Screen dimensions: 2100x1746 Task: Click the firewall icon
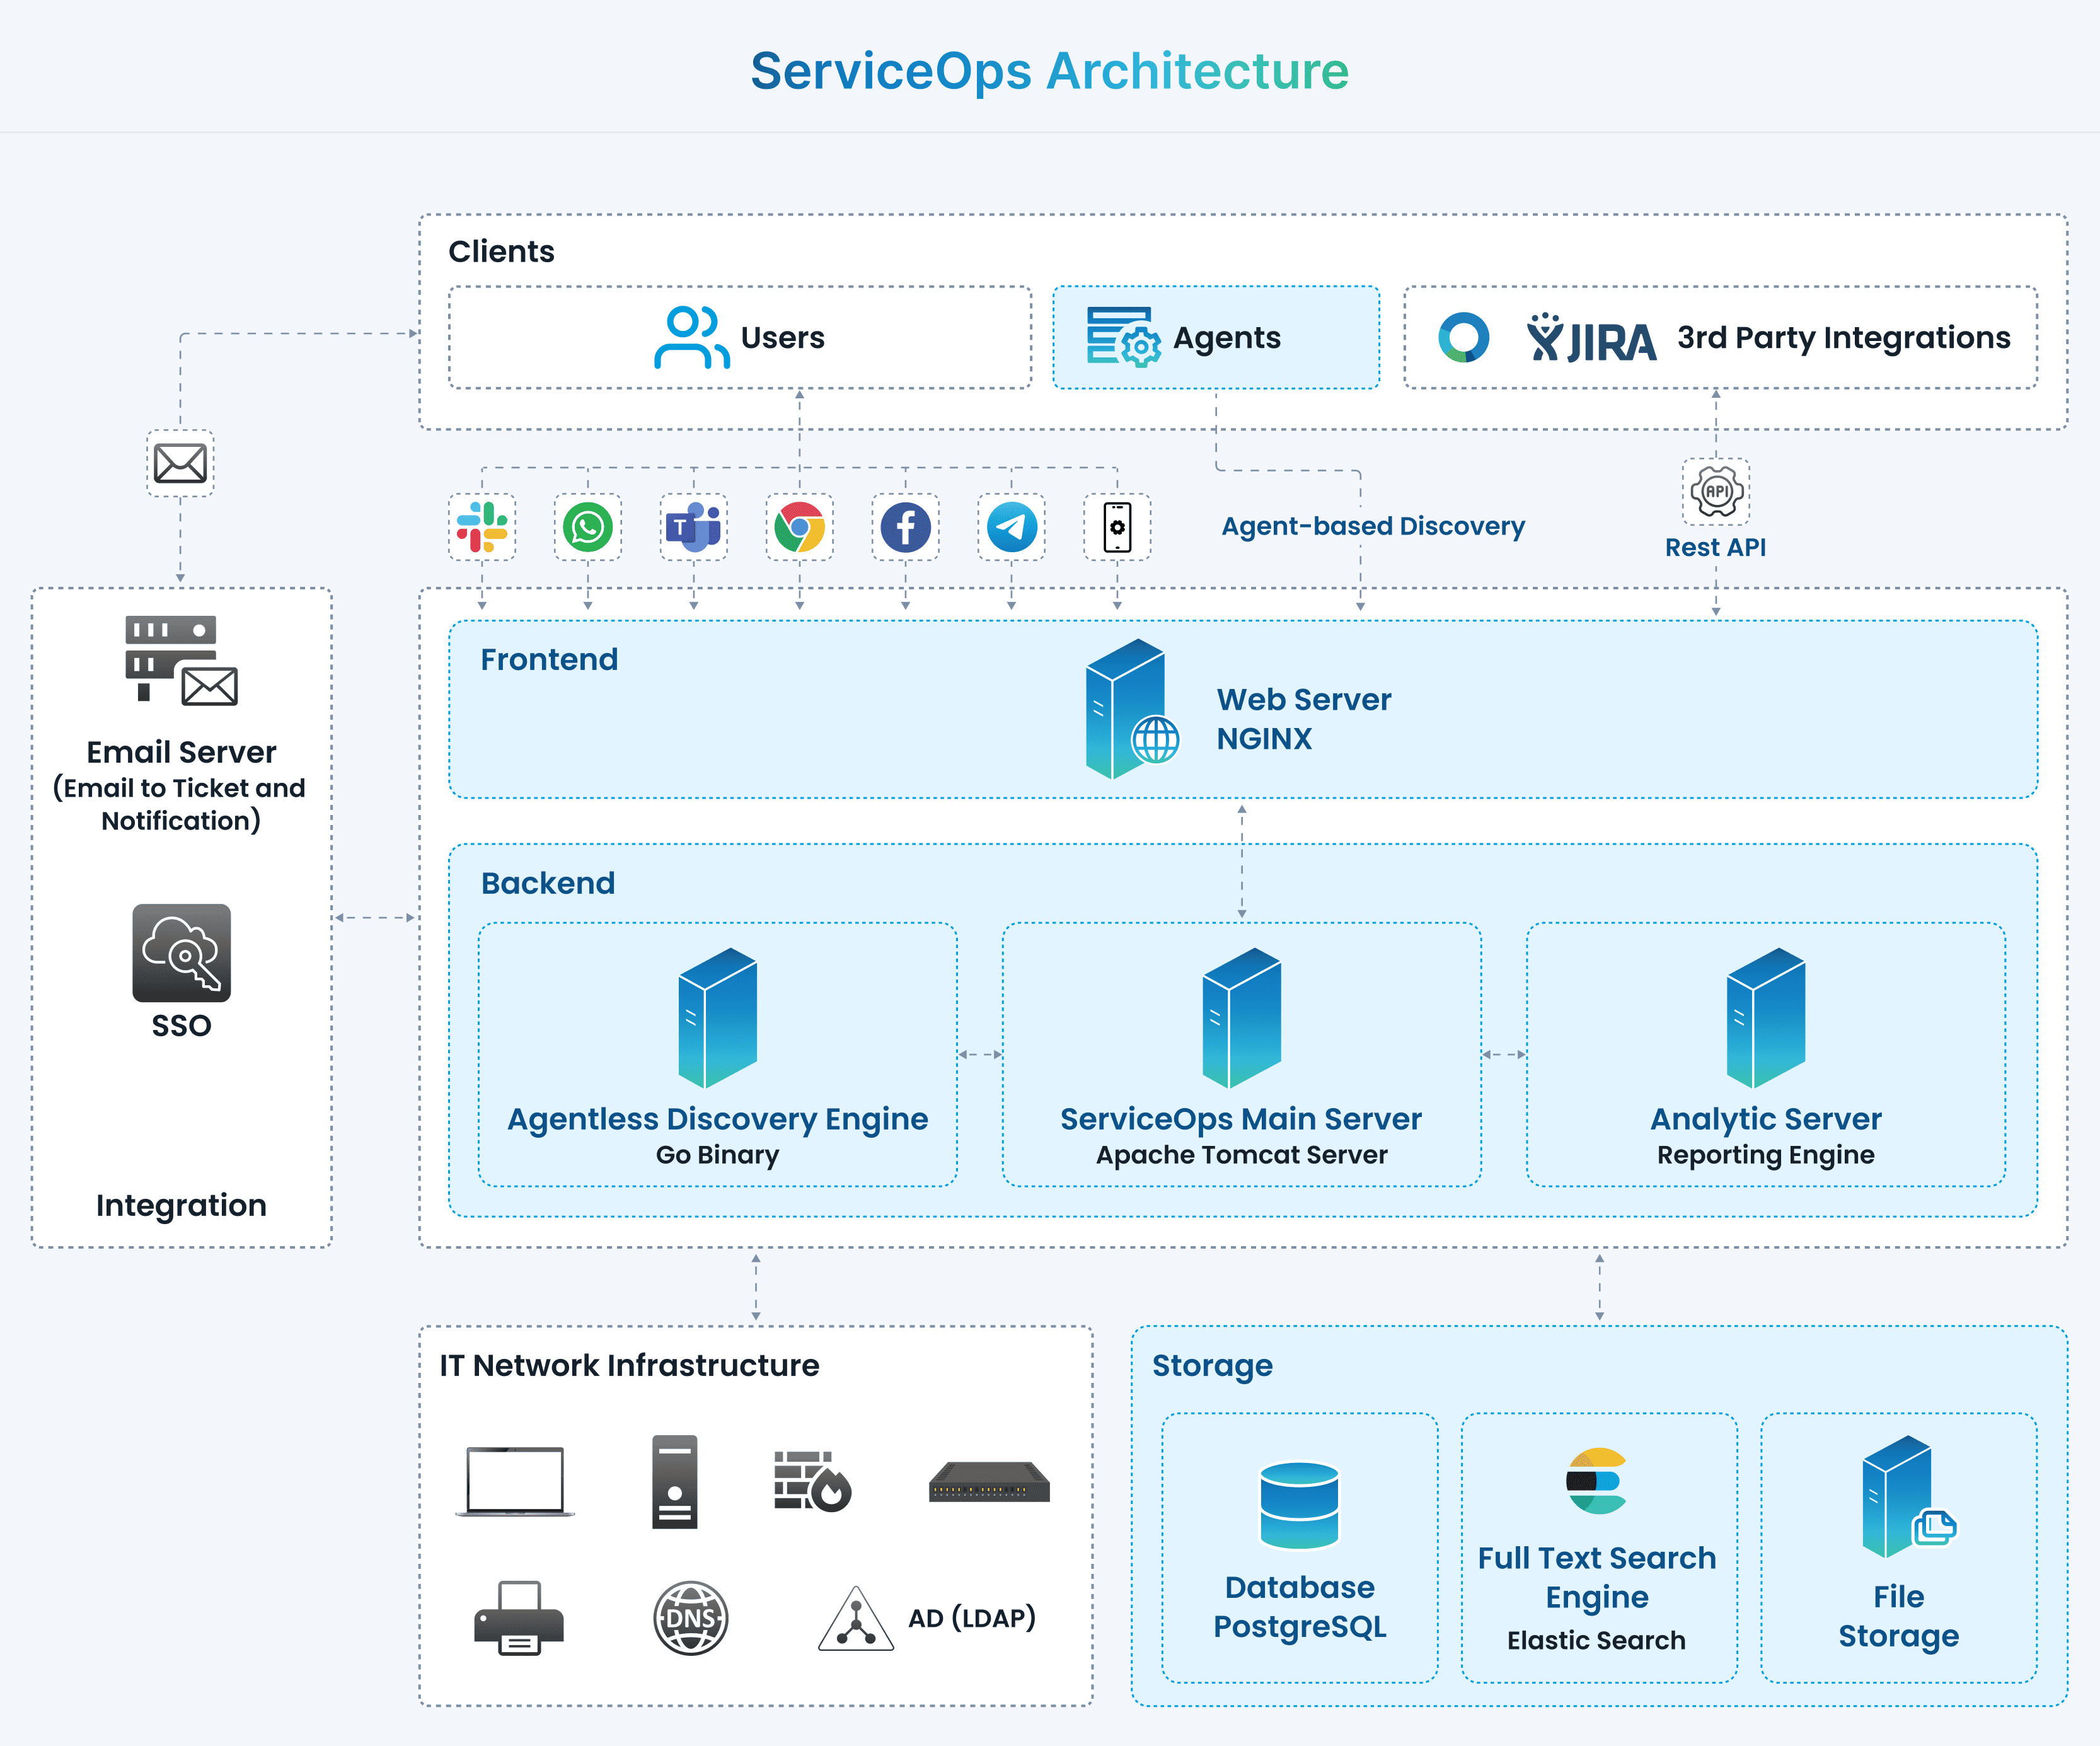(812, 1482)
